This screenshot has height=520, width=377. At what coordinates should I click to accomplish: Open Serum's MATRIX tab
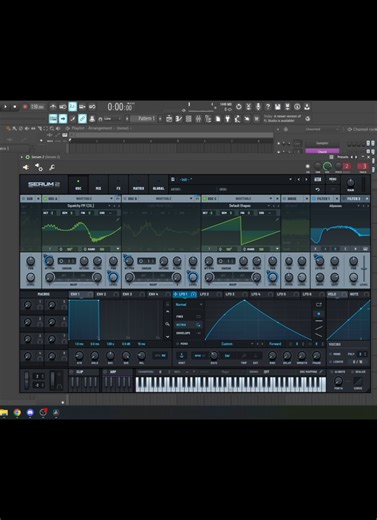click(x=138, y=184)
